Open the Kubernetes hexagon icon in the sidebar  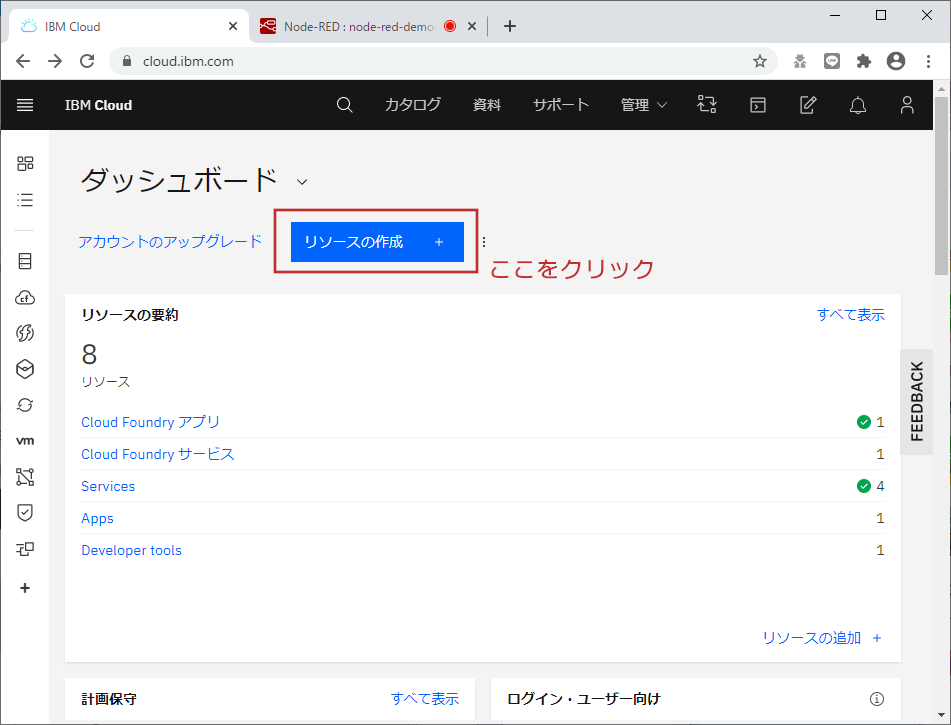[24, 369]
